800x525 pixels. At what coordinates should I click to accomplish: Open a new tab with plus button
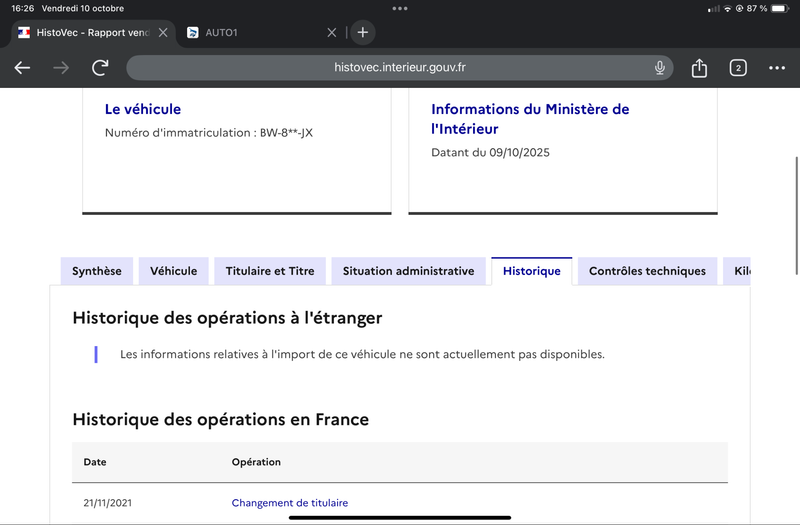(362, 32)
